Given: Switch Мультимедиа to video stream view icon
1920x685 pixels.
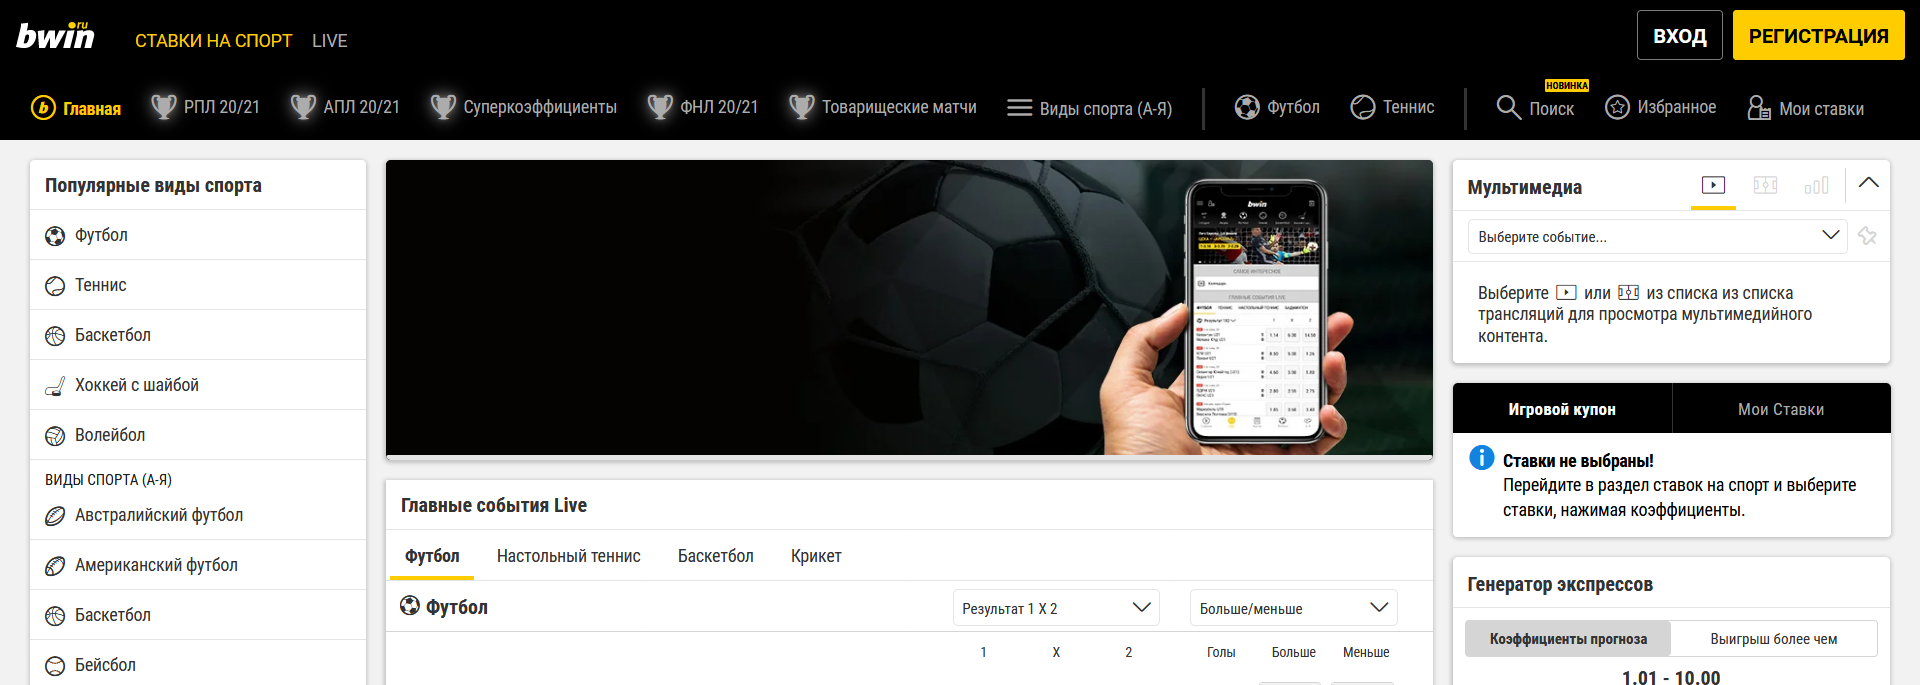Looking at the screenshot, I should [x=1713, y=185].
